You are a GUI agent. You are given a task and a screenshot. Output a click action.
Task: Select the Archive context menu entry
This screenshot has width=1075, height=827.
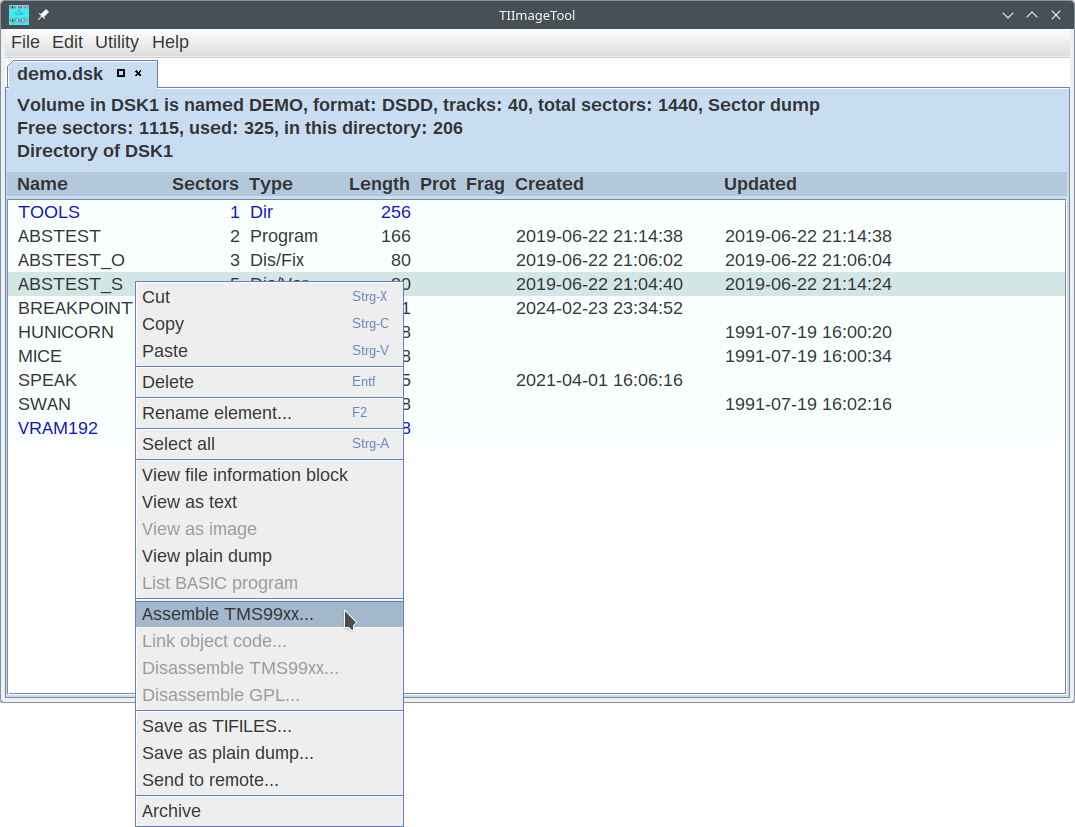(x=171, y=811)
